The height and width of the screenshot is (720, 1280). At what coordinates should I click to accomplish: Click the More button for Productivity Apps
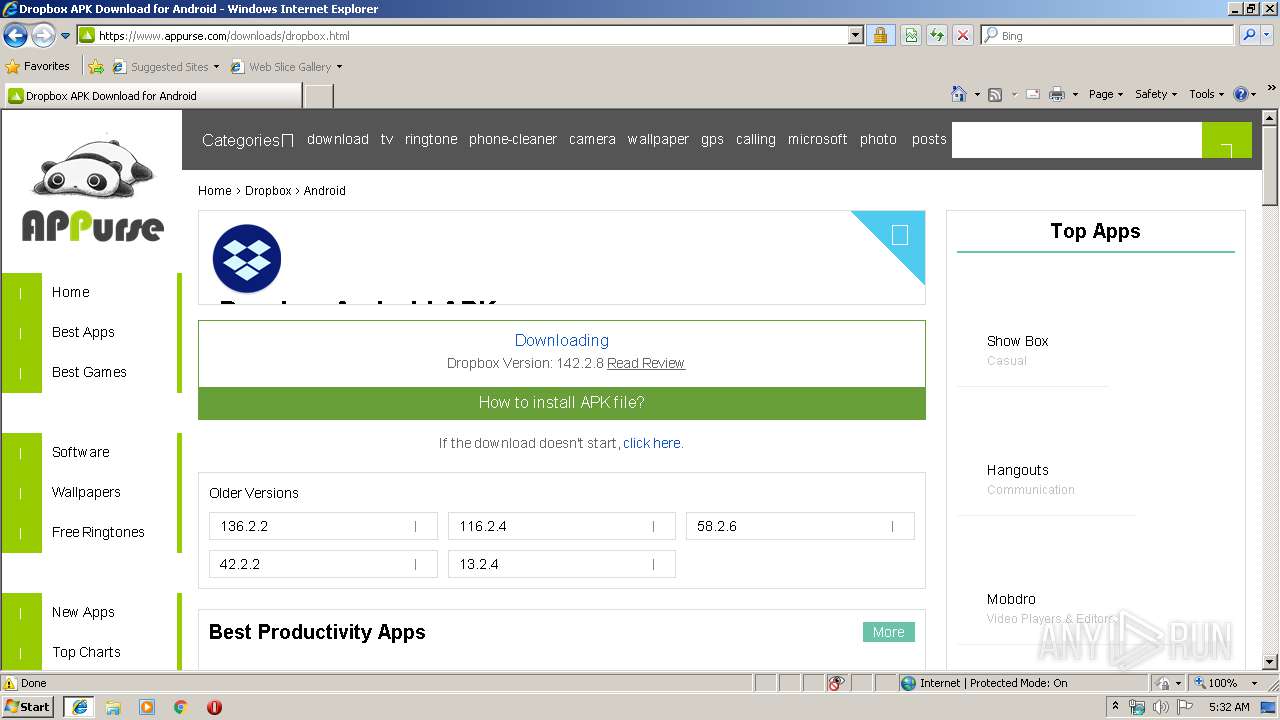[x=889, y=632]
